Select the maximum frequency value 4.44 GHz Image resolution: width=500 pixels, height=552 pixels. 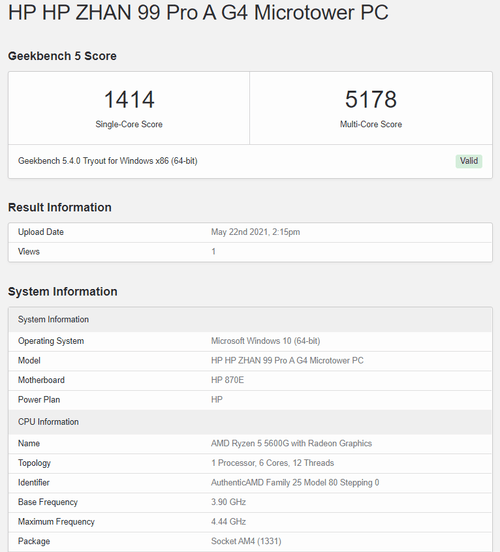click(x=229, y=522)
